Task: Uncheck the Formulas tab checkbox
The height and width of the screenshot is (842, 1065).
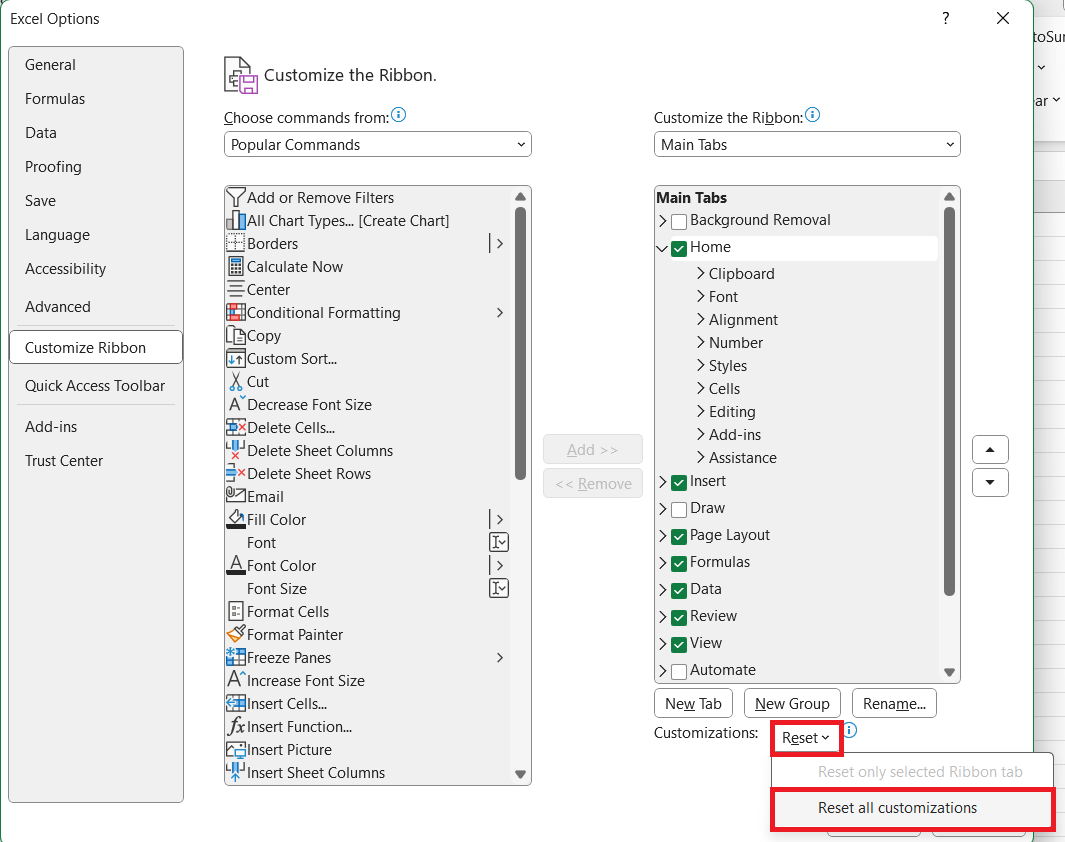Action: [679, 564]
